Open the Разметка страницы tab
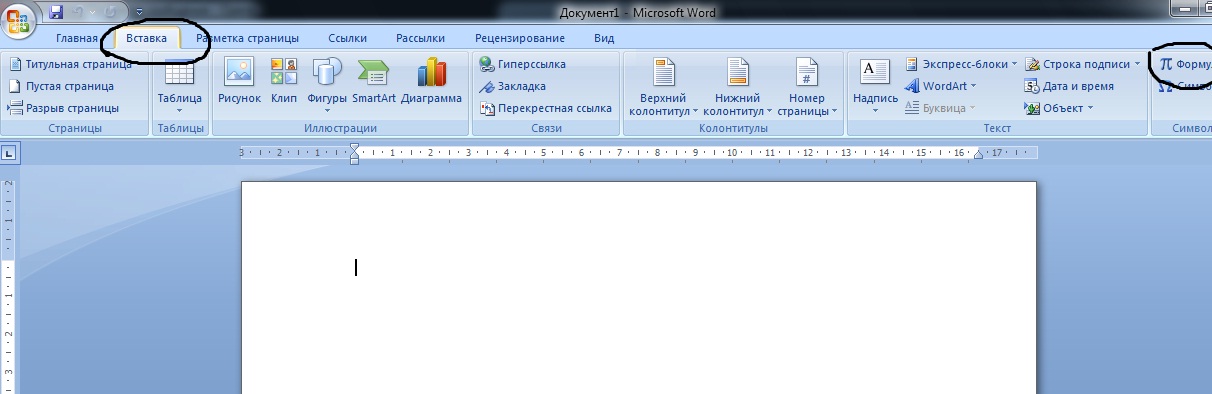This screenshot has width=1212, height=394. (247, 38)
